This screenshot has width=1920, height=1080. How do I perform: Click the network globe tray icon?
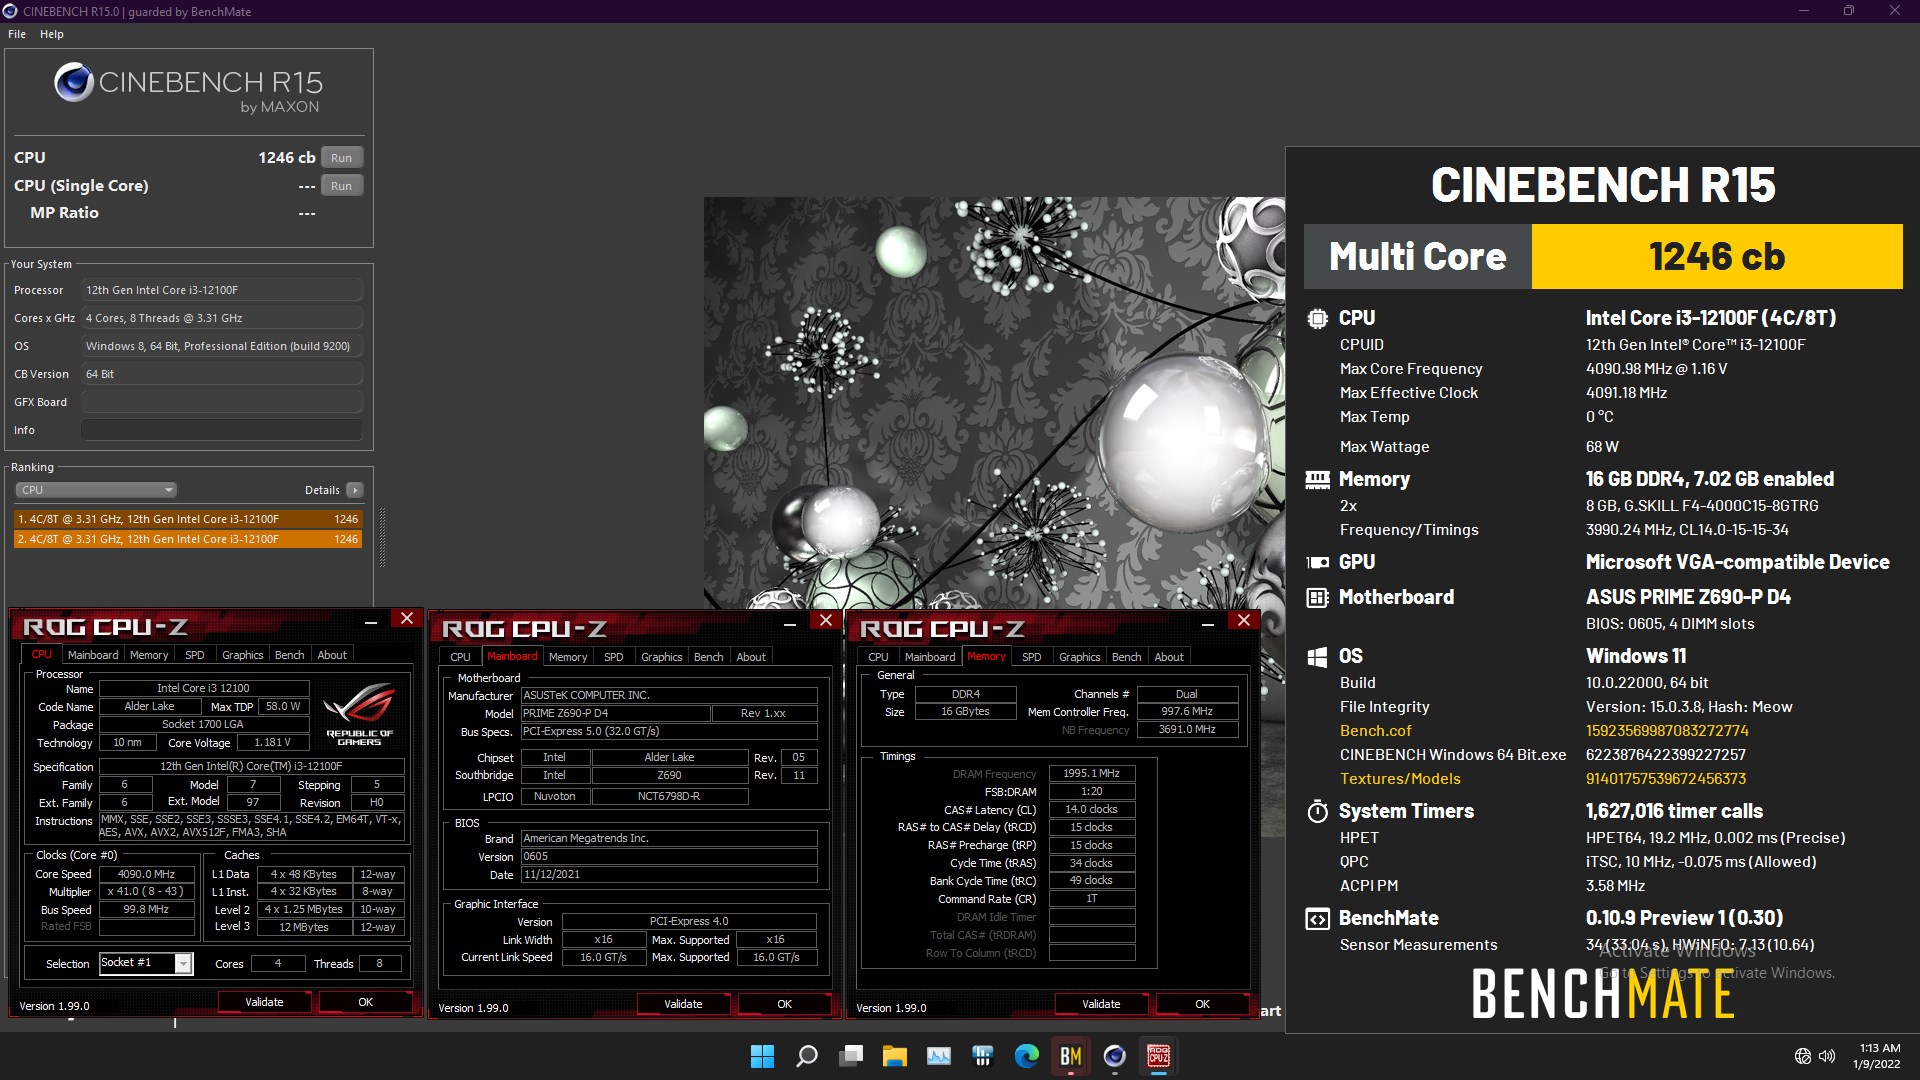(1802, 1056)
